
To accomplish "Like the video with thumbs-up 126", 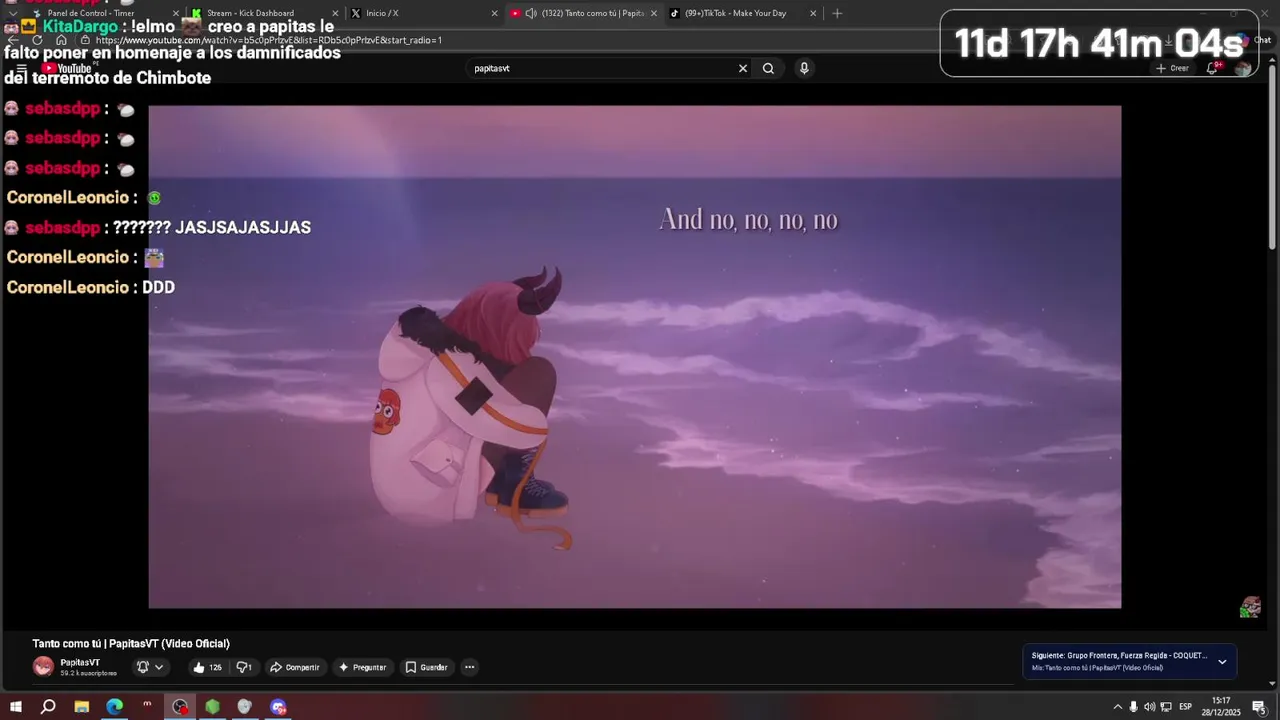I will coord(207,667).
